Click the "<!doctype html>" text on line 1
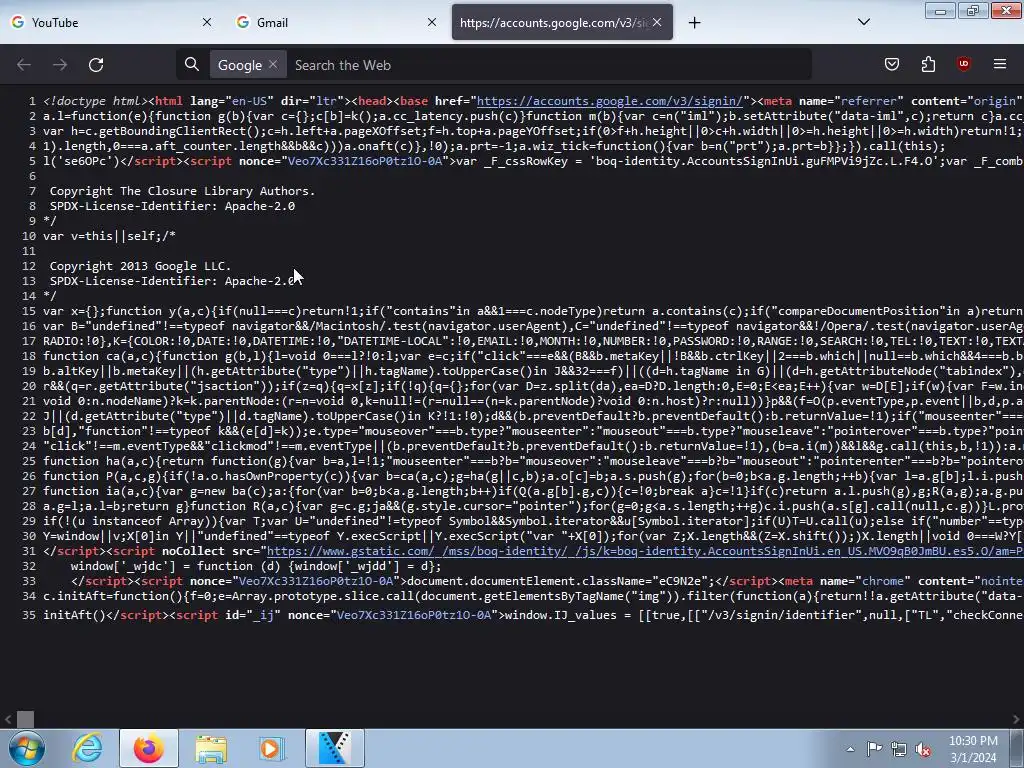Viewport: 1024px width, 768px height. tap(95, 101)
